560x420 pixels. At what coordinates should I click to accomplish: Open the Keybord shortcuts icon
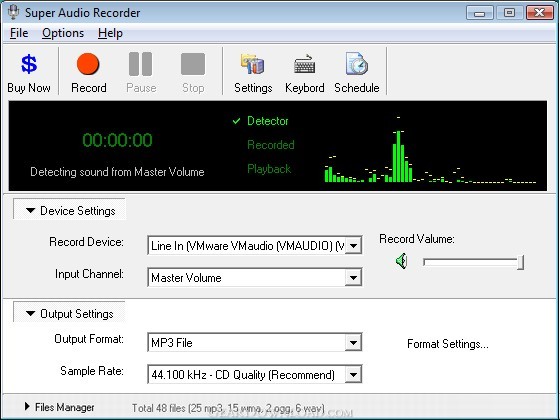pos(305,64)
